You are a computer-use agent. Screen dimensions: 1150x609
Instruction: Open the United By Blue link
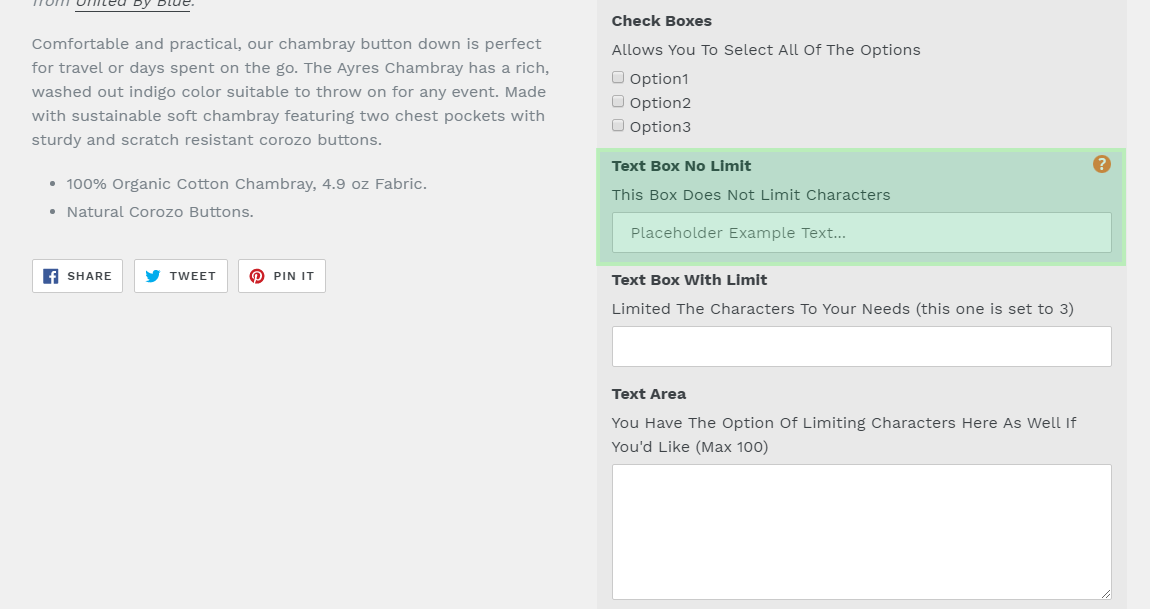click(x=133, y=4)
